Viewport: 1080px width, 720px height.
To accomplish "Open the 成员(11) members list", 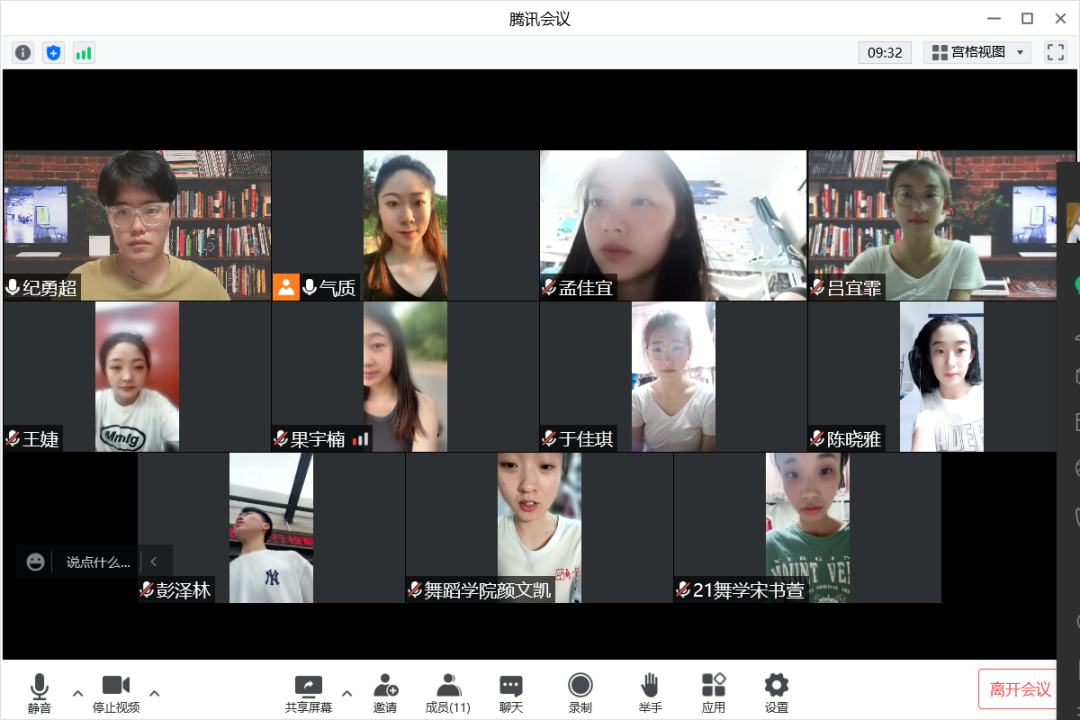I will pyautogui.click(x=447, y=692).
